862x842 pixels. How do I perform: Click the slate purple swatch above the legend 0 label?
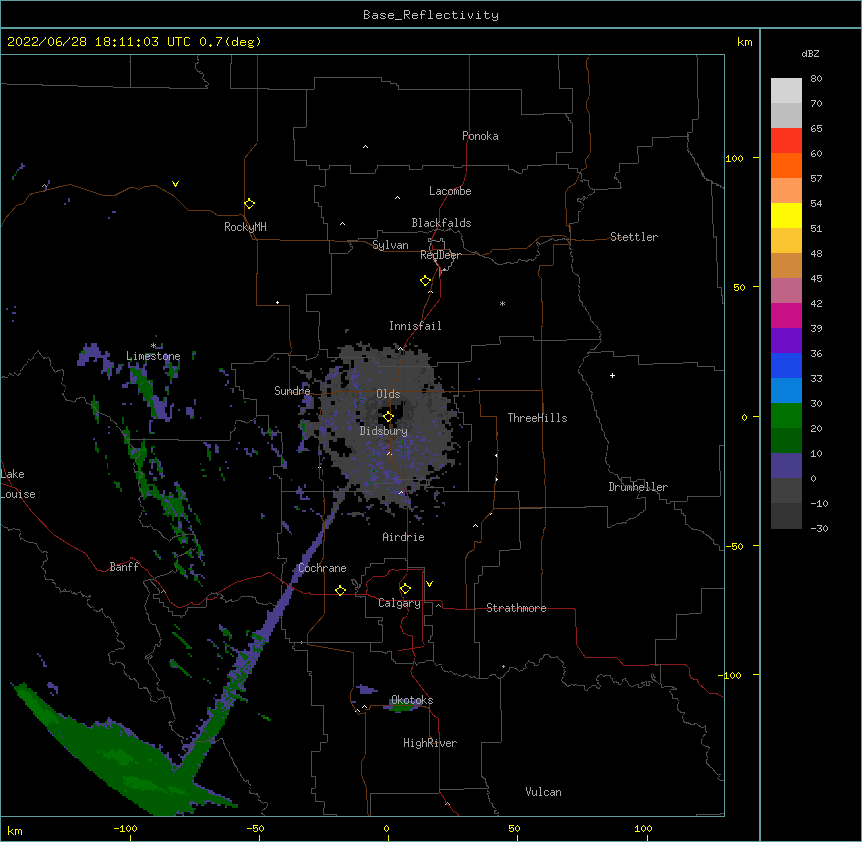point(786,466)
